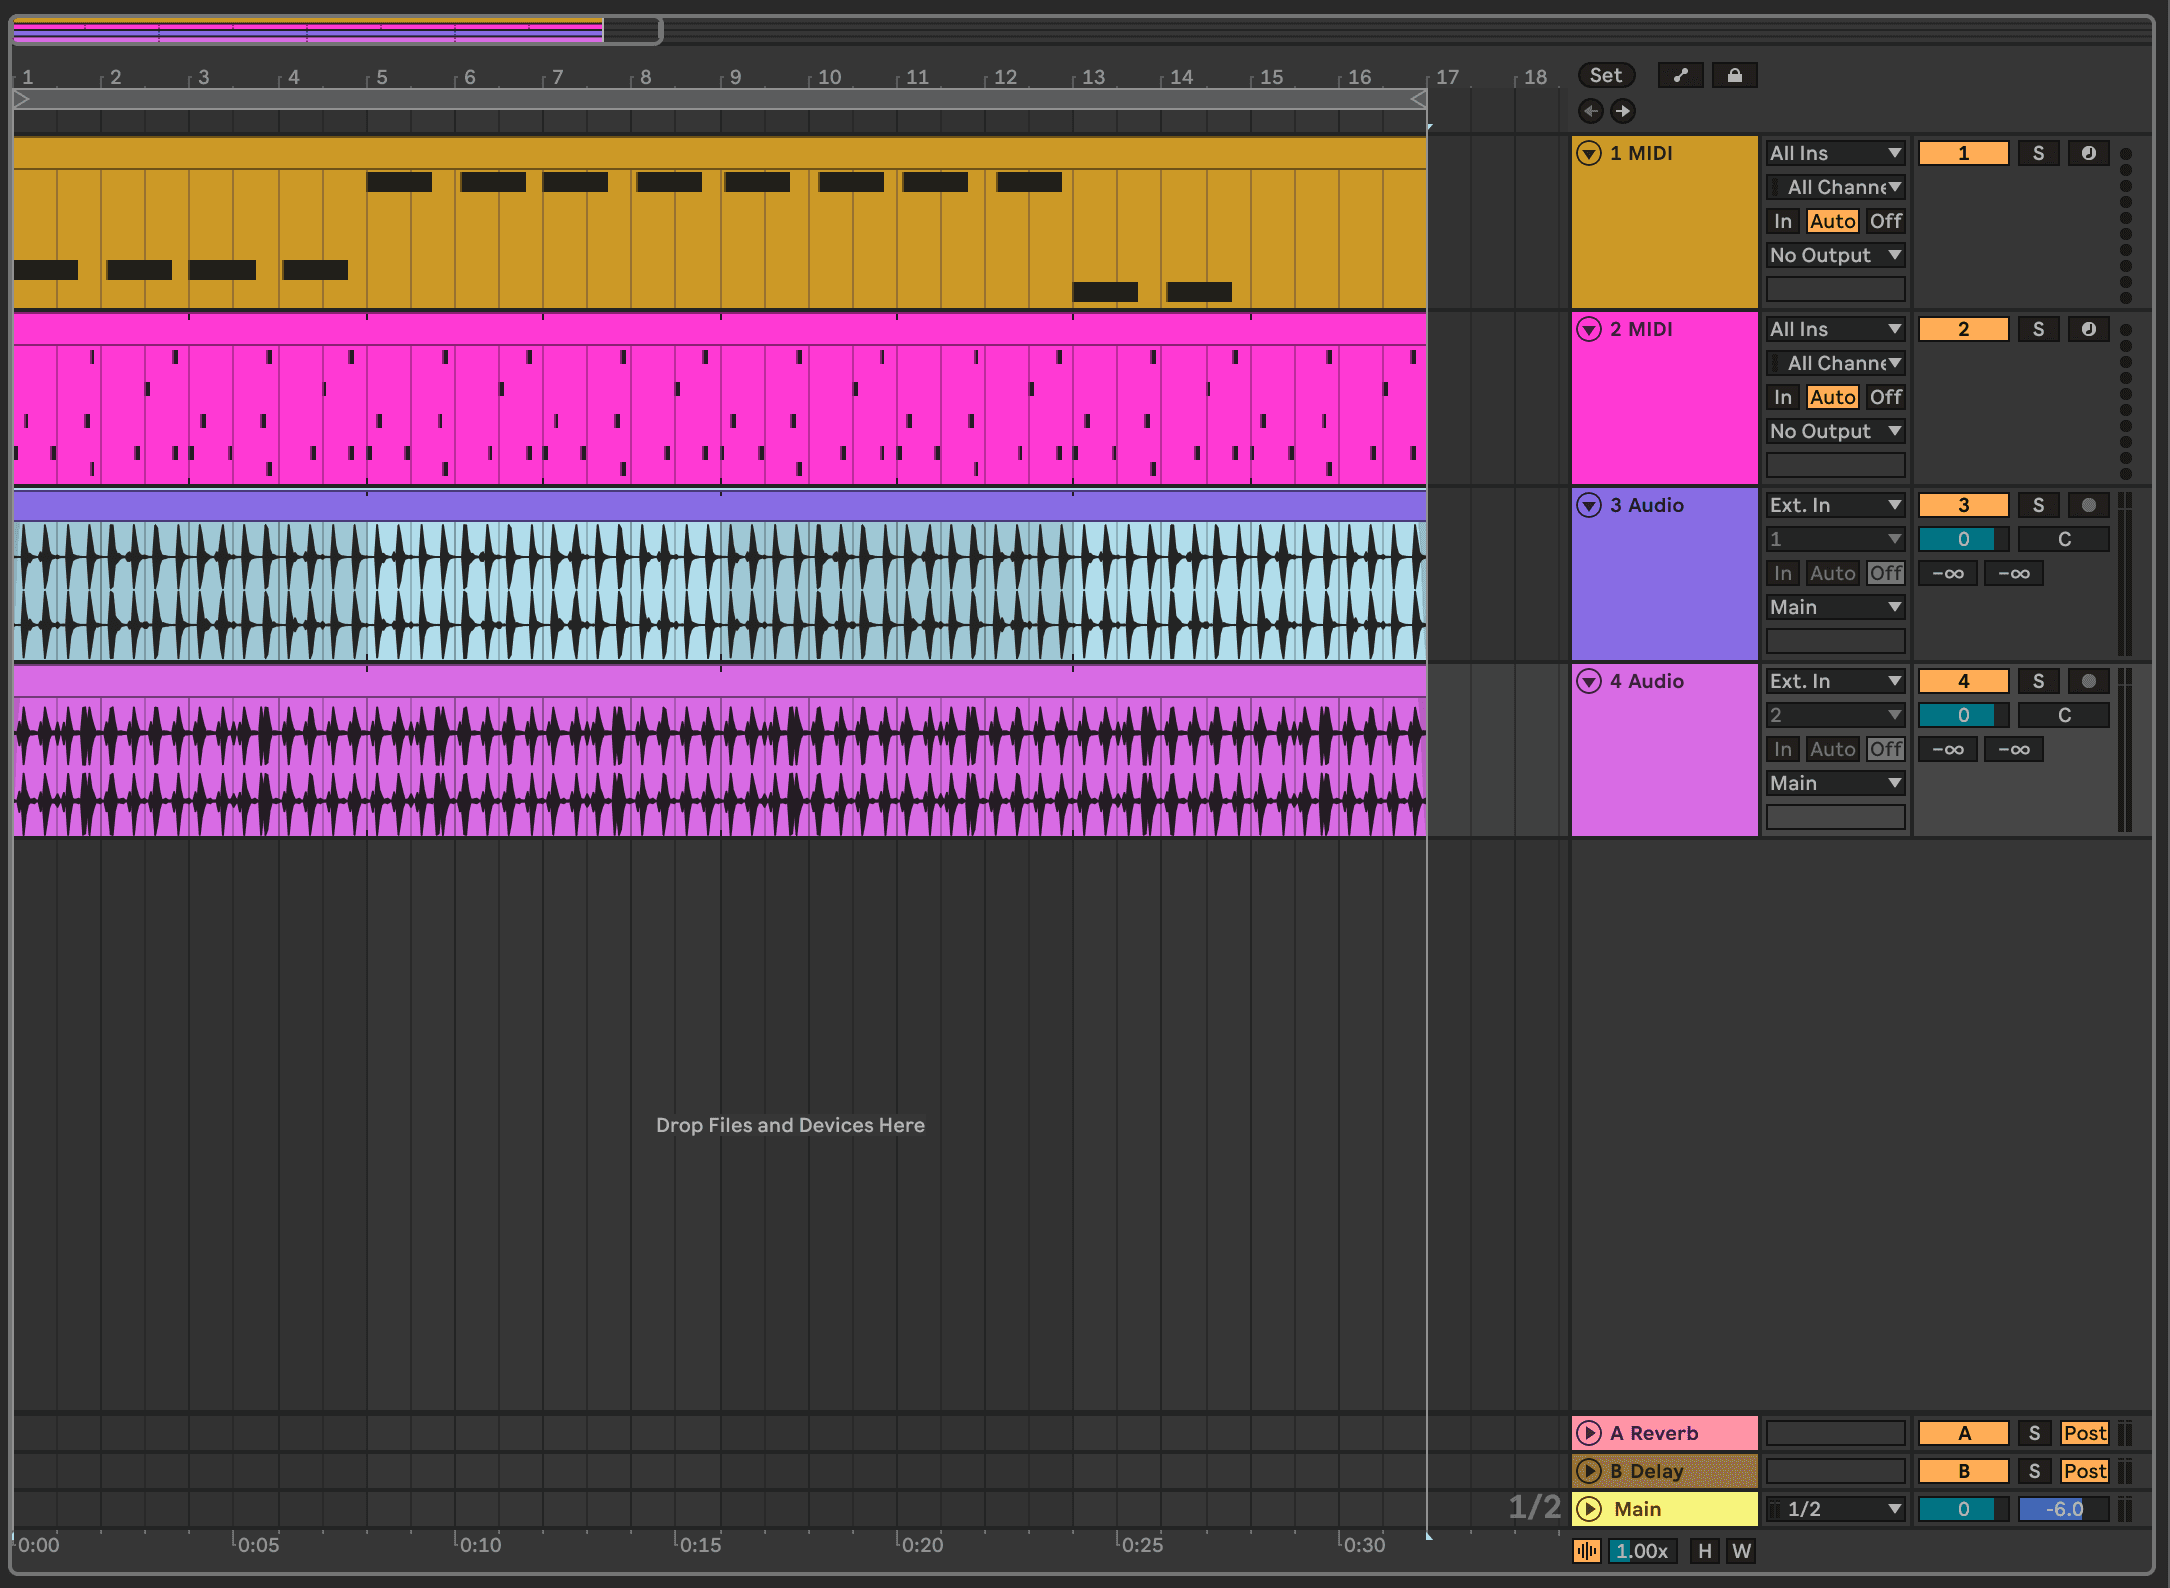Open the Ext. In dropdown on 3 Audio

(1835, 505)
